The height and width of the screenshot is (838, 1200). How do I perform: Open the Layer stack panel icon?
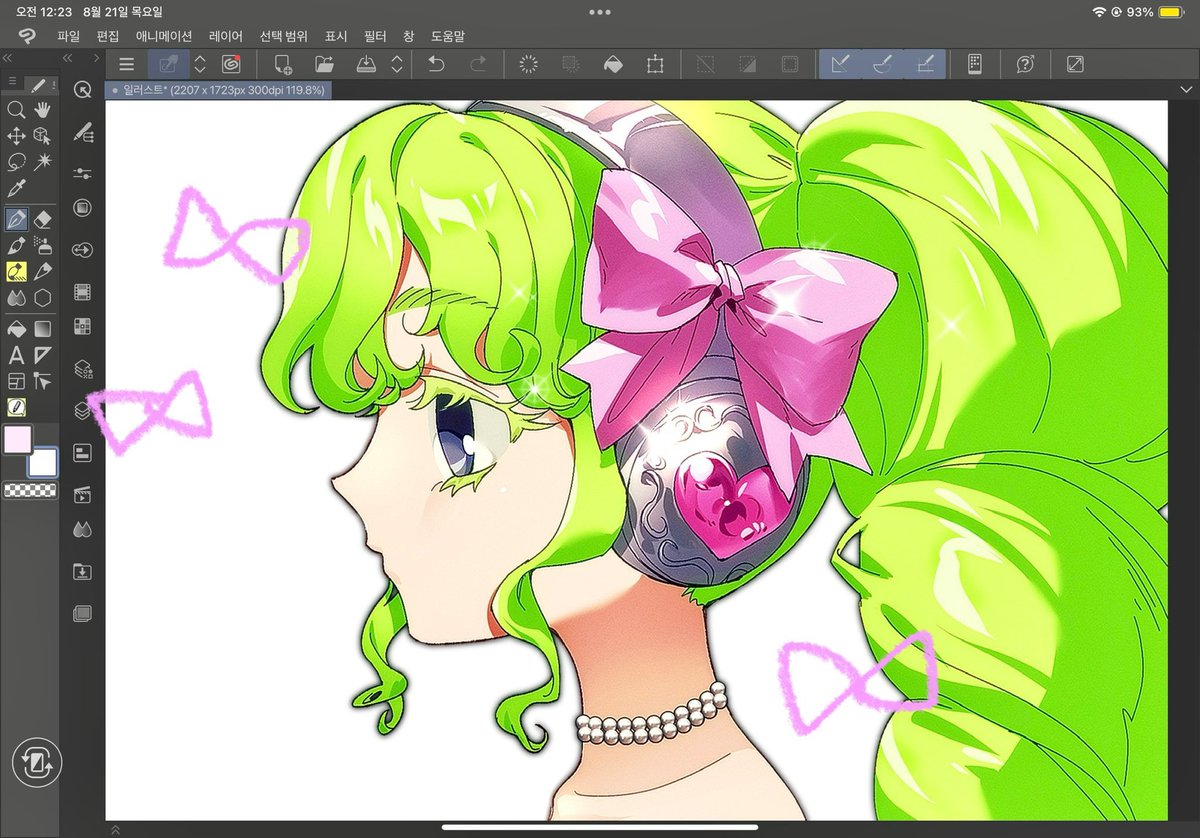tap(83, 409)
